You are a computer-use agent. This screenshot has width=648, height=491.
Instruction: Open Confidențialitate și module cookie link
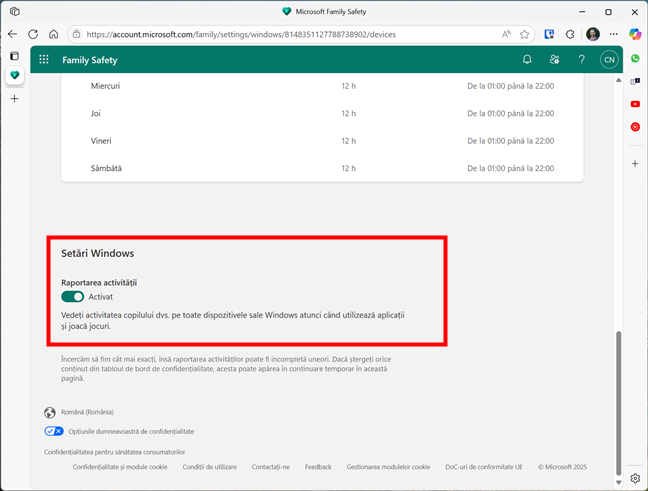click(x=120, y=467)
